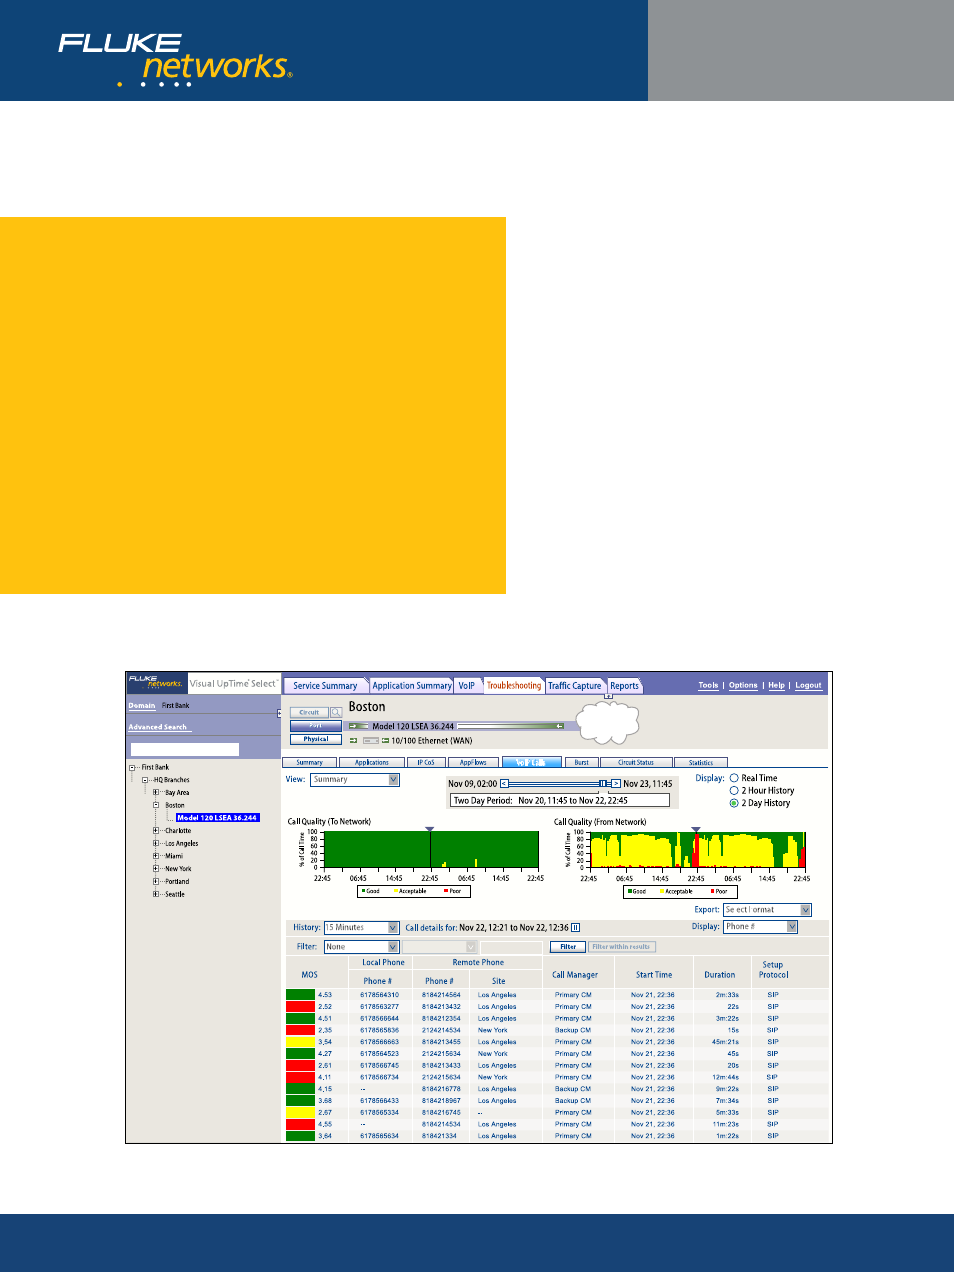Click the cloud network icon near Boston
This screenshot has height=1272, width=954.
pos(608,722)
